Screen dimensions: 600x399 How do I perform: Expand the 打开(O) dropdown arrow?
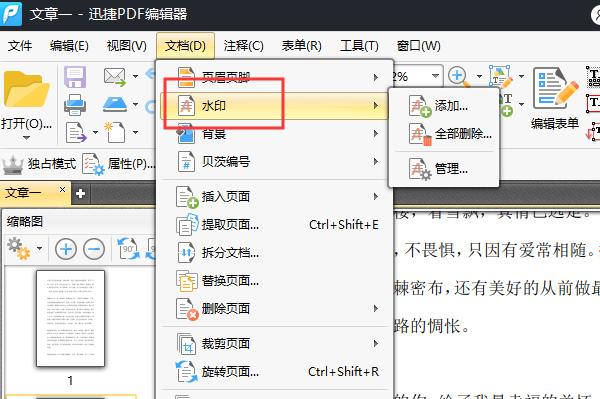(x=26, y=138)
